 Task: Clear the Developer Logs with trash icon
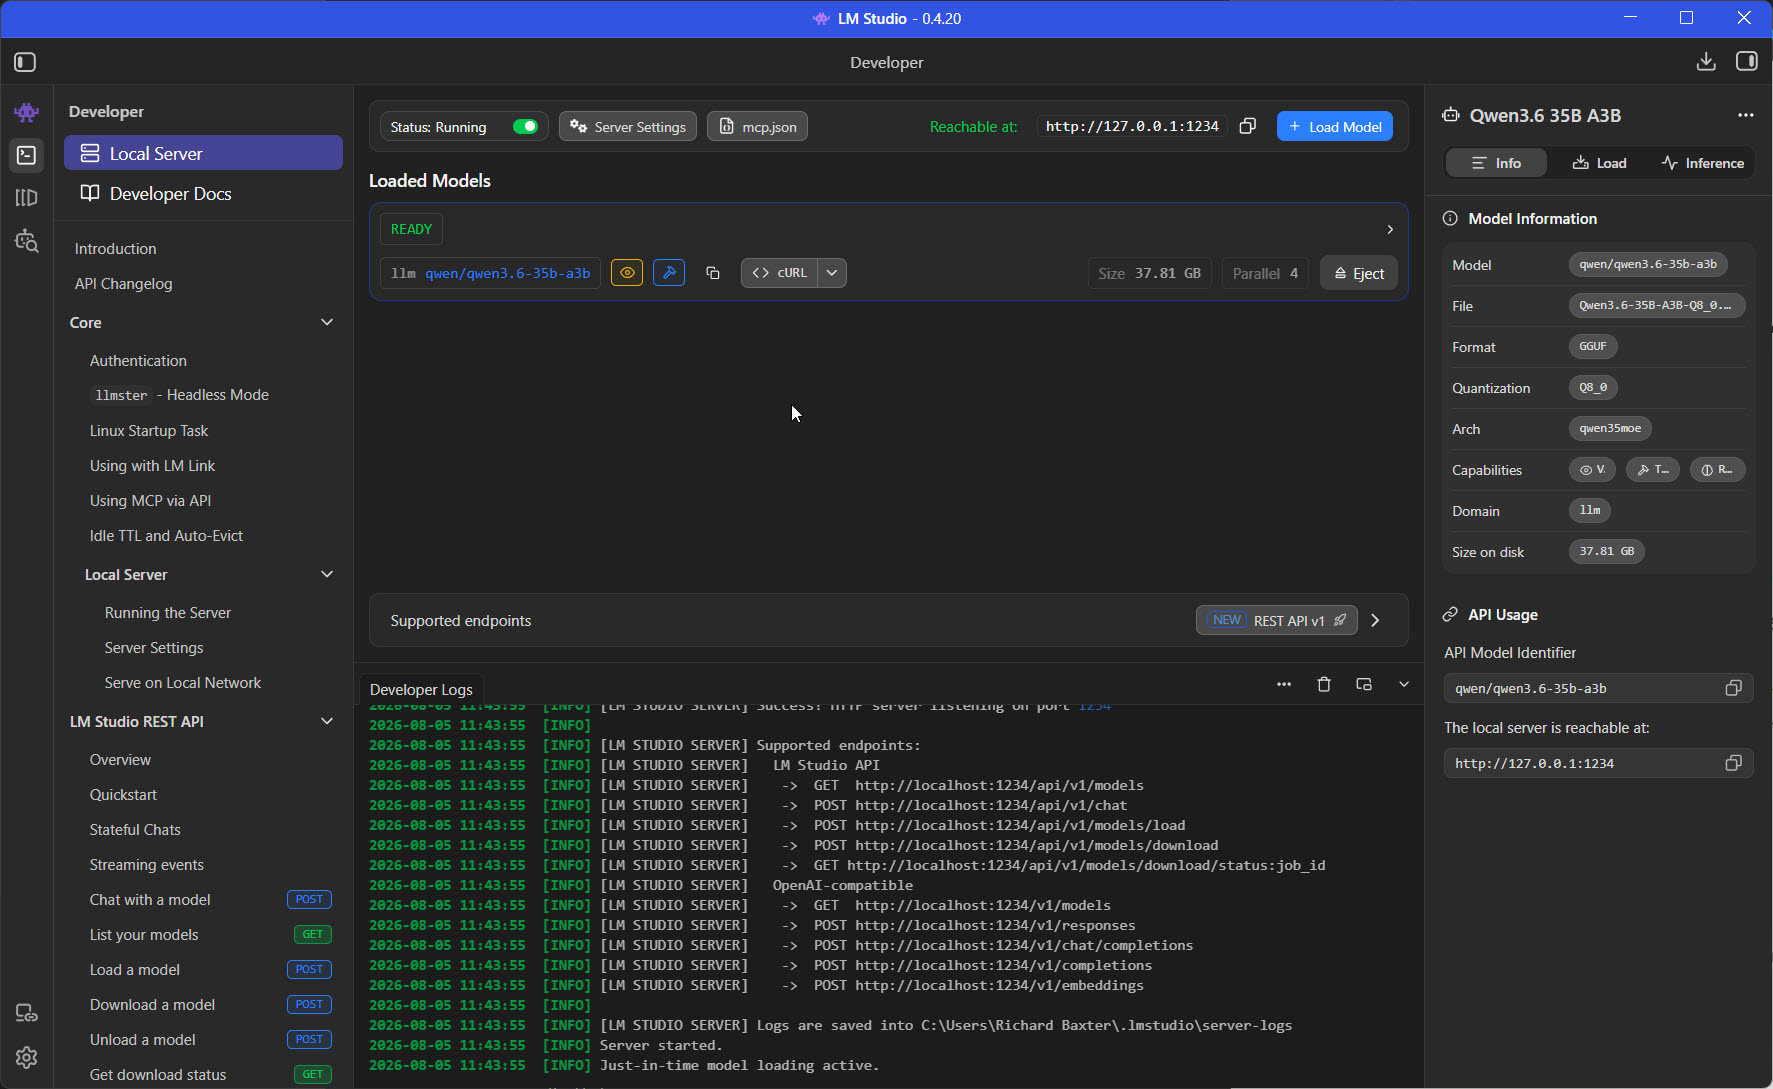tap(1324, 684)
